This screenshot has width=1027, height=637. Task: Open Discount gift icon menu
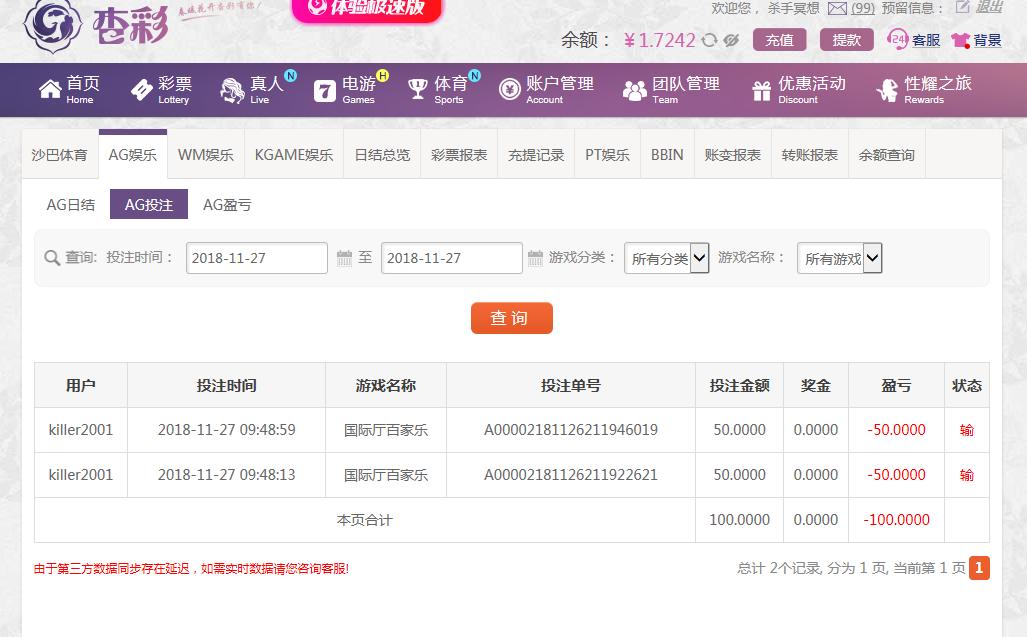pyautogui.click(x=762, y=91)
